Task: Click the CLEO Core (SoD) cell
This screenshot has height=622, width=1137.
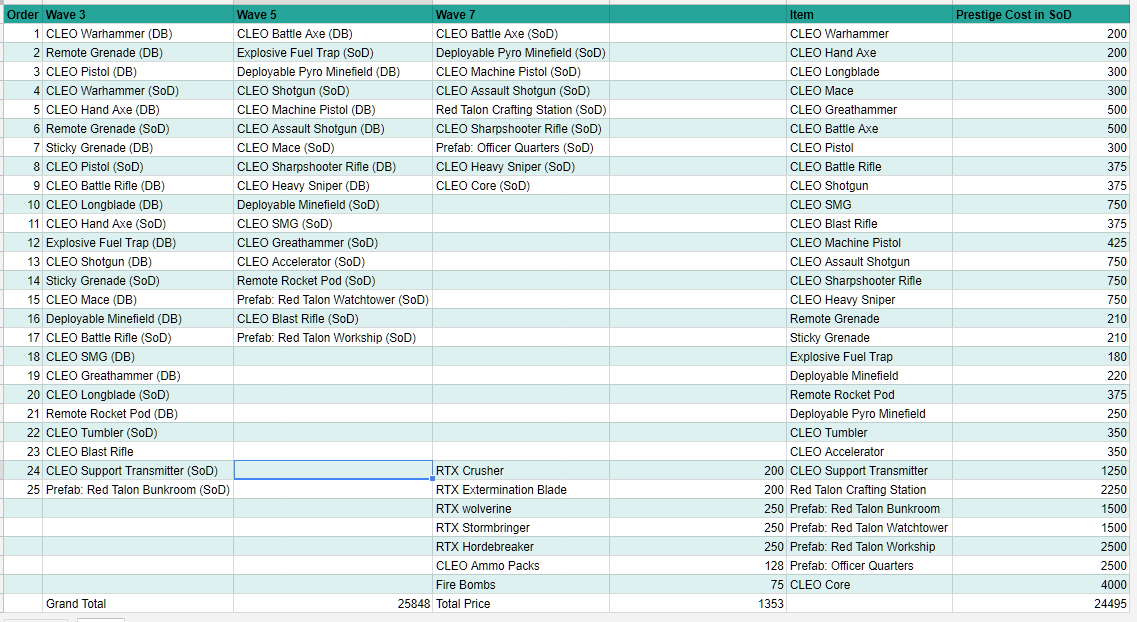Action: [x=520, y=186]
